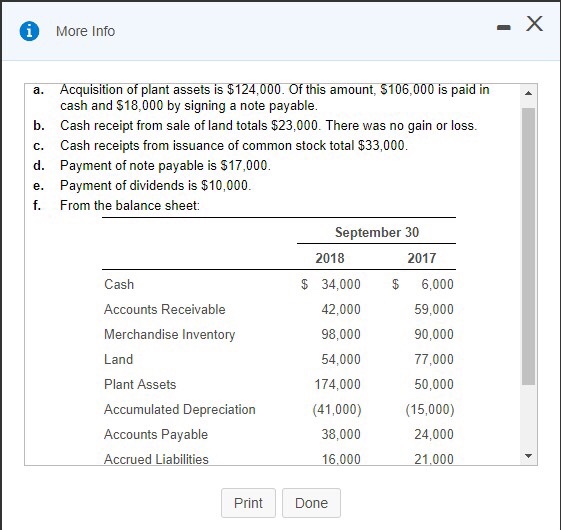Close the More Info dialog
561x530 pixels.
click(535, 24)
